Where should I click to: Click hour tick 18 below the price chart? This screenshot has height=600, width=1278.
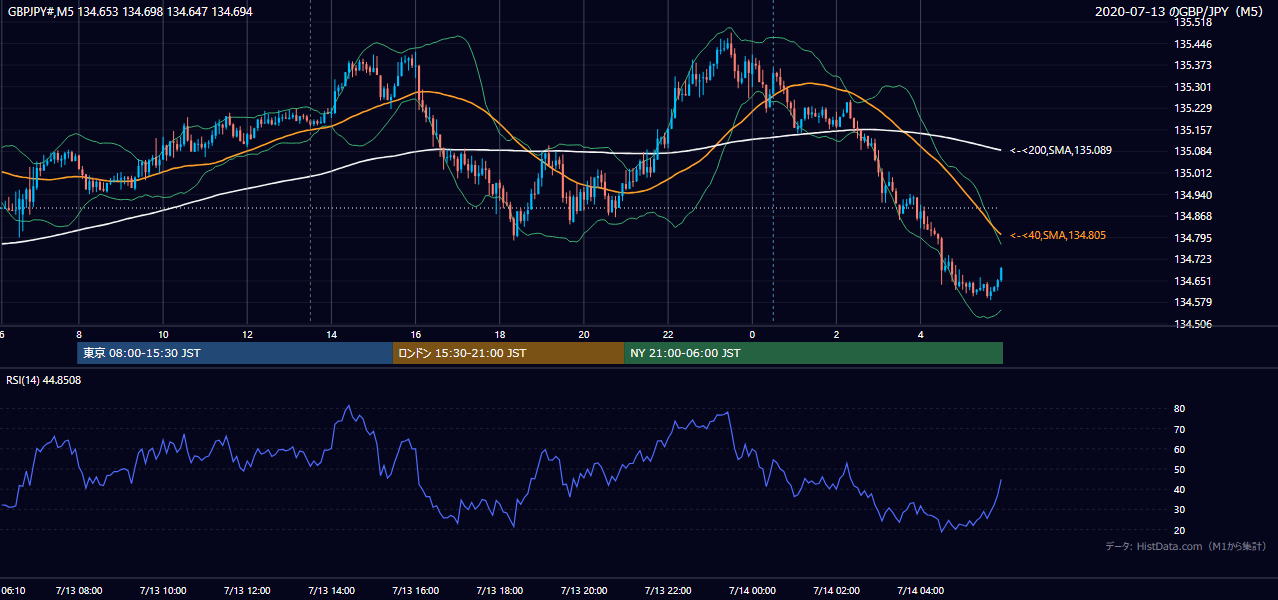pos(500,334)
